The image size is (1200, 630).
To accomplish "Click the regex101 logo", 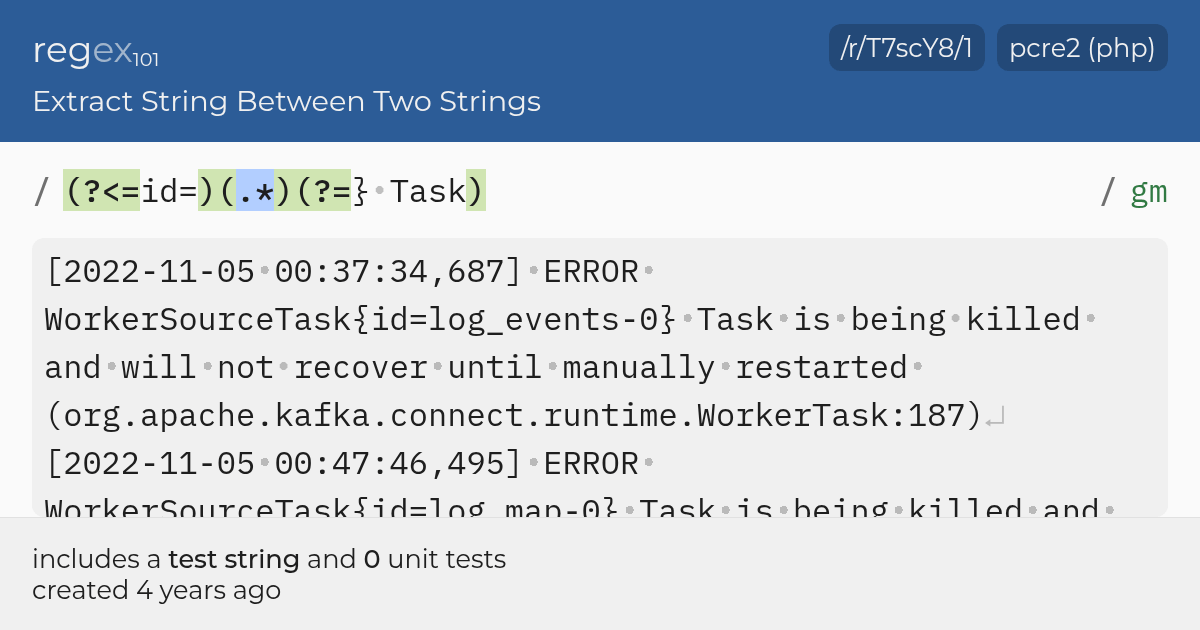I will (x=95, y=50).
